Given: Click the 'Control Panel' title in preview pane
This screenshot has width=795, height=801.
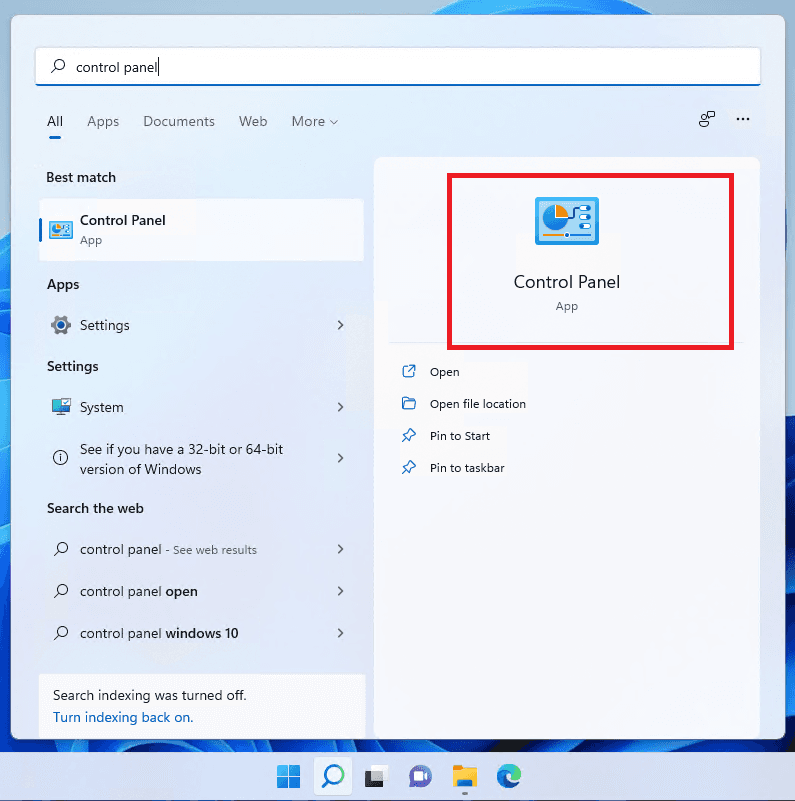Looking at the screenshot, I should tap(567, 282).
